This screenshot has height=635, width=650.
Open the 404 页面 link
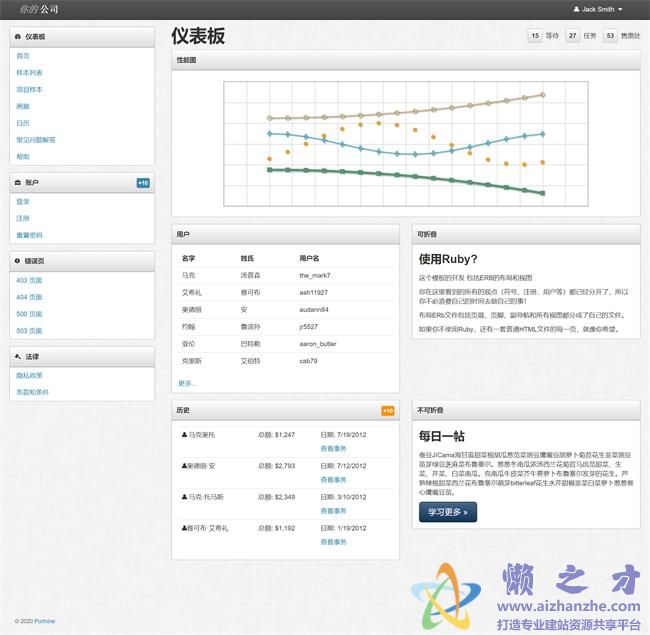pyautogui.click(x=29, y=297)
